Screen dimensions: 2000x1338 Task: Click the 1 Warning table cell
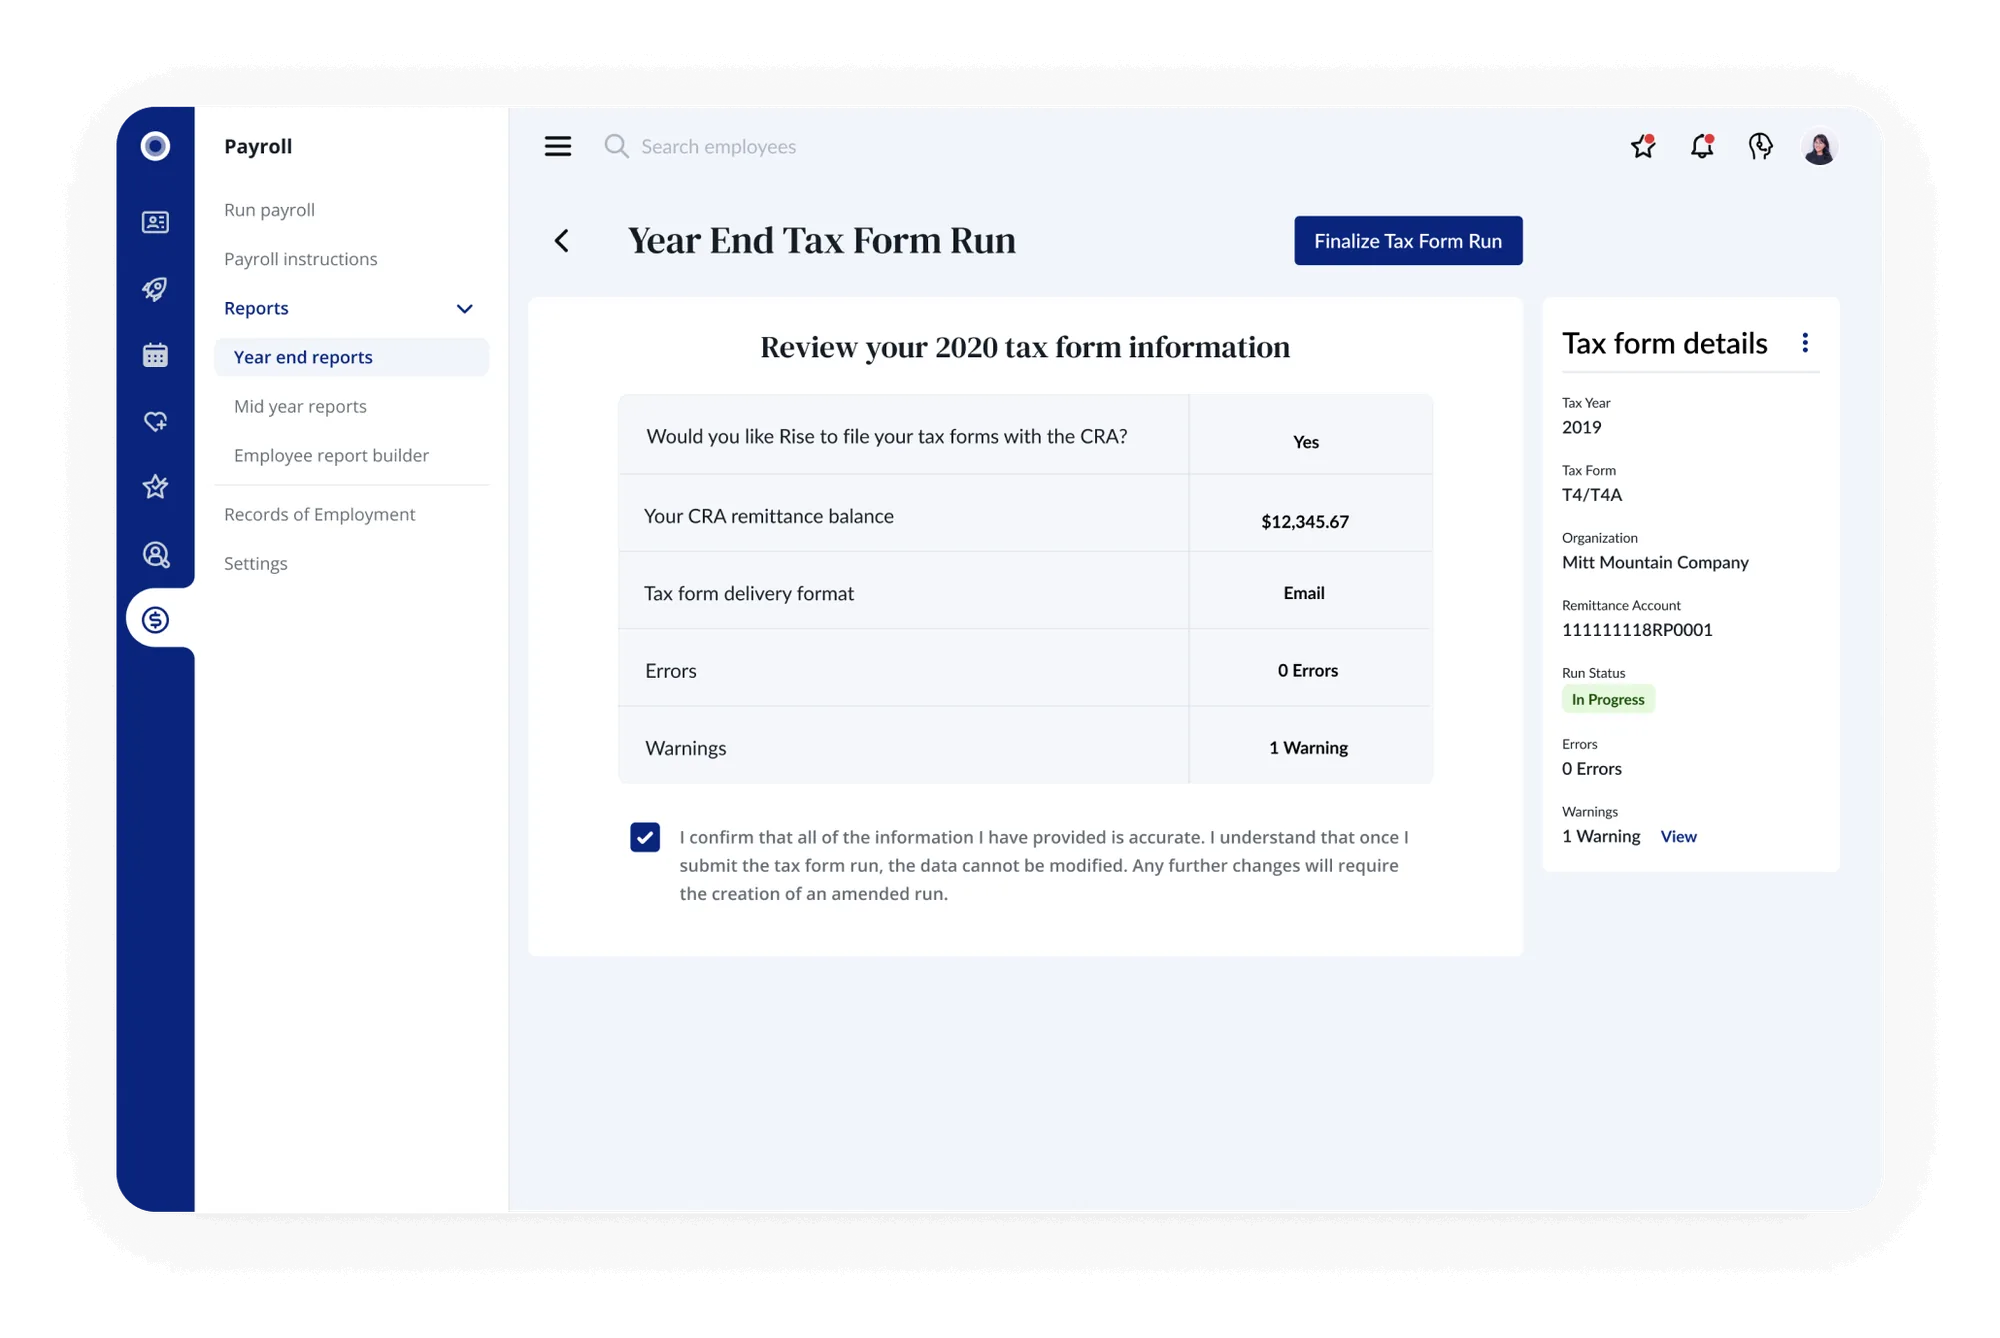[x=1309, y=748]
